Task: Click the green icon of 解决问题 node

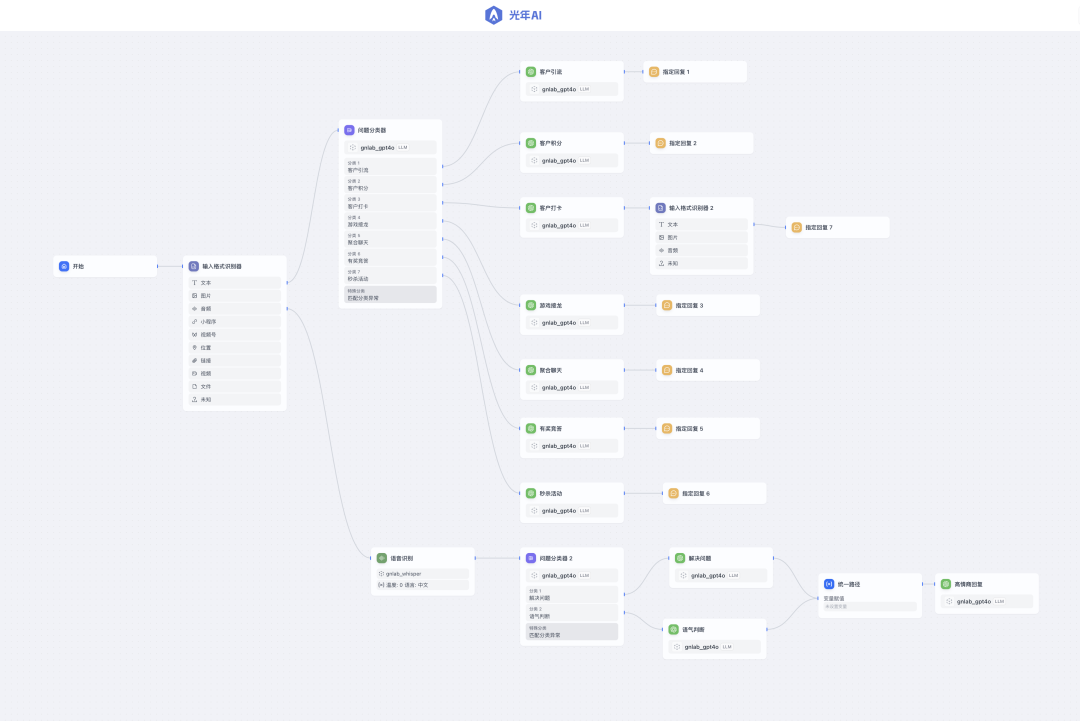Action: 680,558
